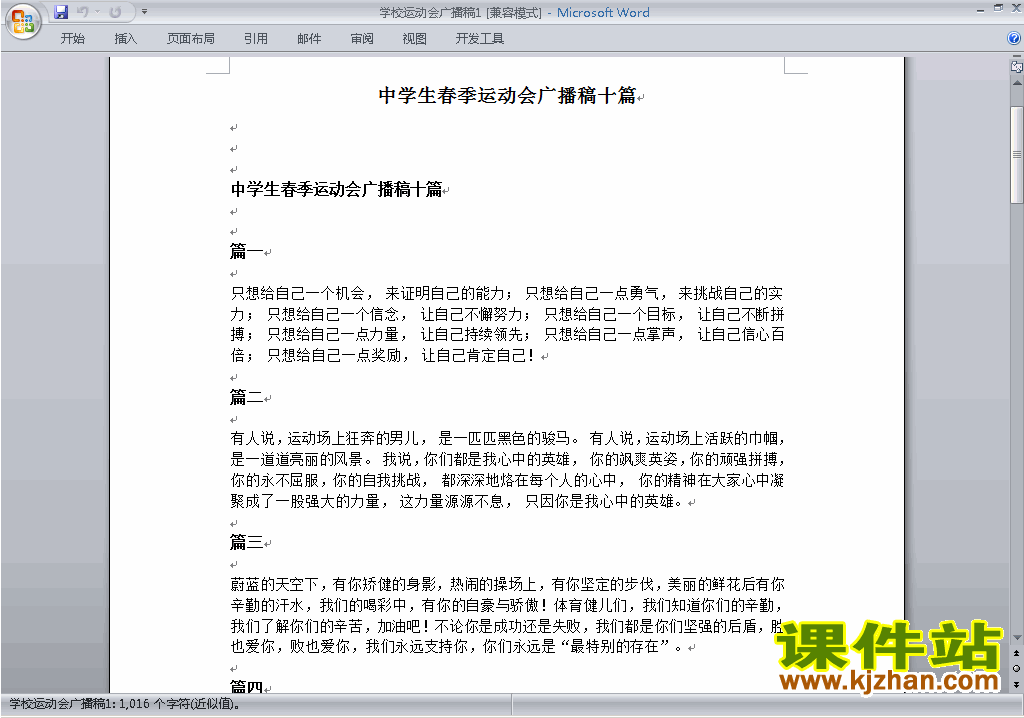Screen dimensions: 1024x718
Task: Switch to the 引用 tab
Action: [256, 39]
